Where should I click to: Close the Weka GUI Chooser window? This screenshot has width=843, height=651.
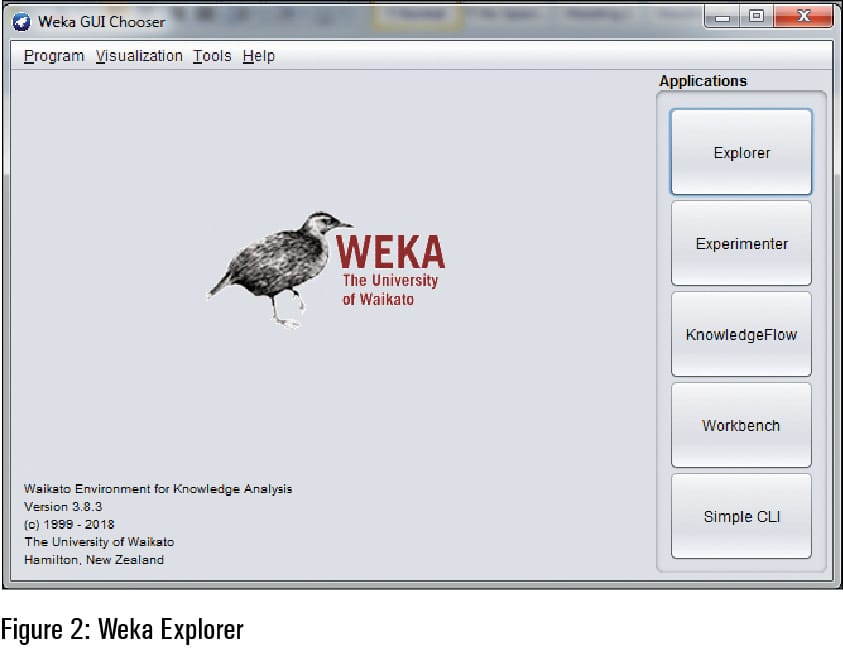[804, 17]
